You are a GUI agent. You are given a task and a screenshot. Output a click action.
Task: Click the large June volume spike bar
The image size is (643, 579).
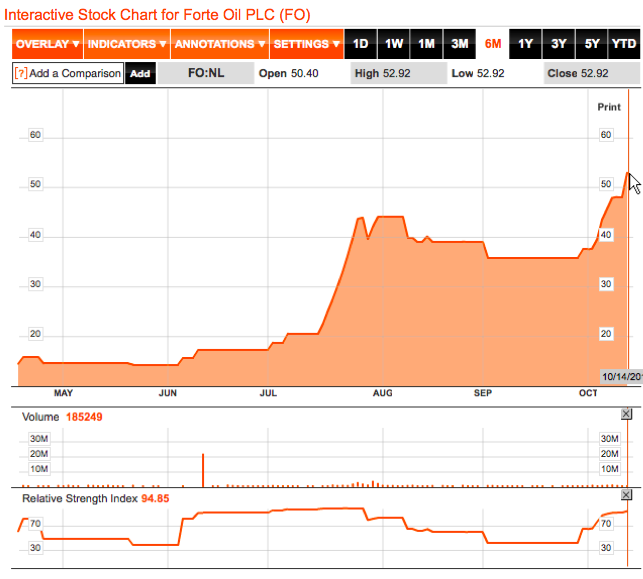coord(203,470)
